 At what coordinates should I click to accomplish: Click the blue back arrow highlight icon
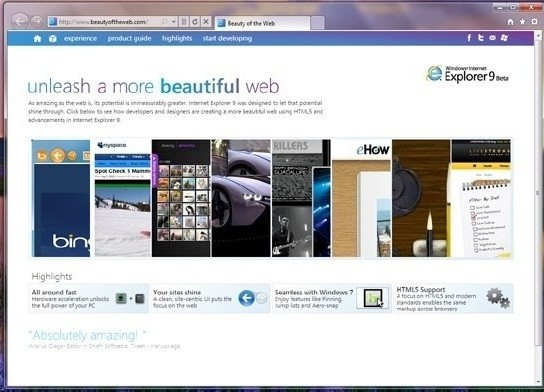247,298
